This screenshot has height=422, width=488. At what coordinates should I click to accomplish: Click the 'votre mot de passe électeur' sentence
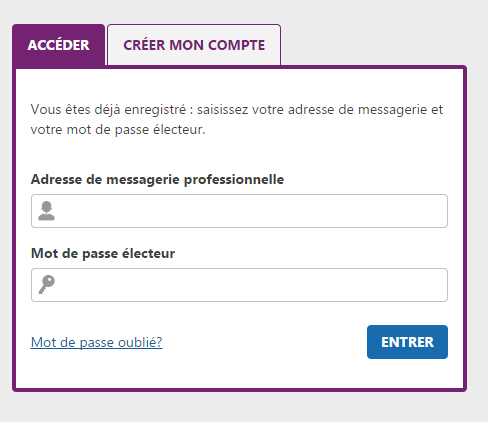(x=118, y=130)
